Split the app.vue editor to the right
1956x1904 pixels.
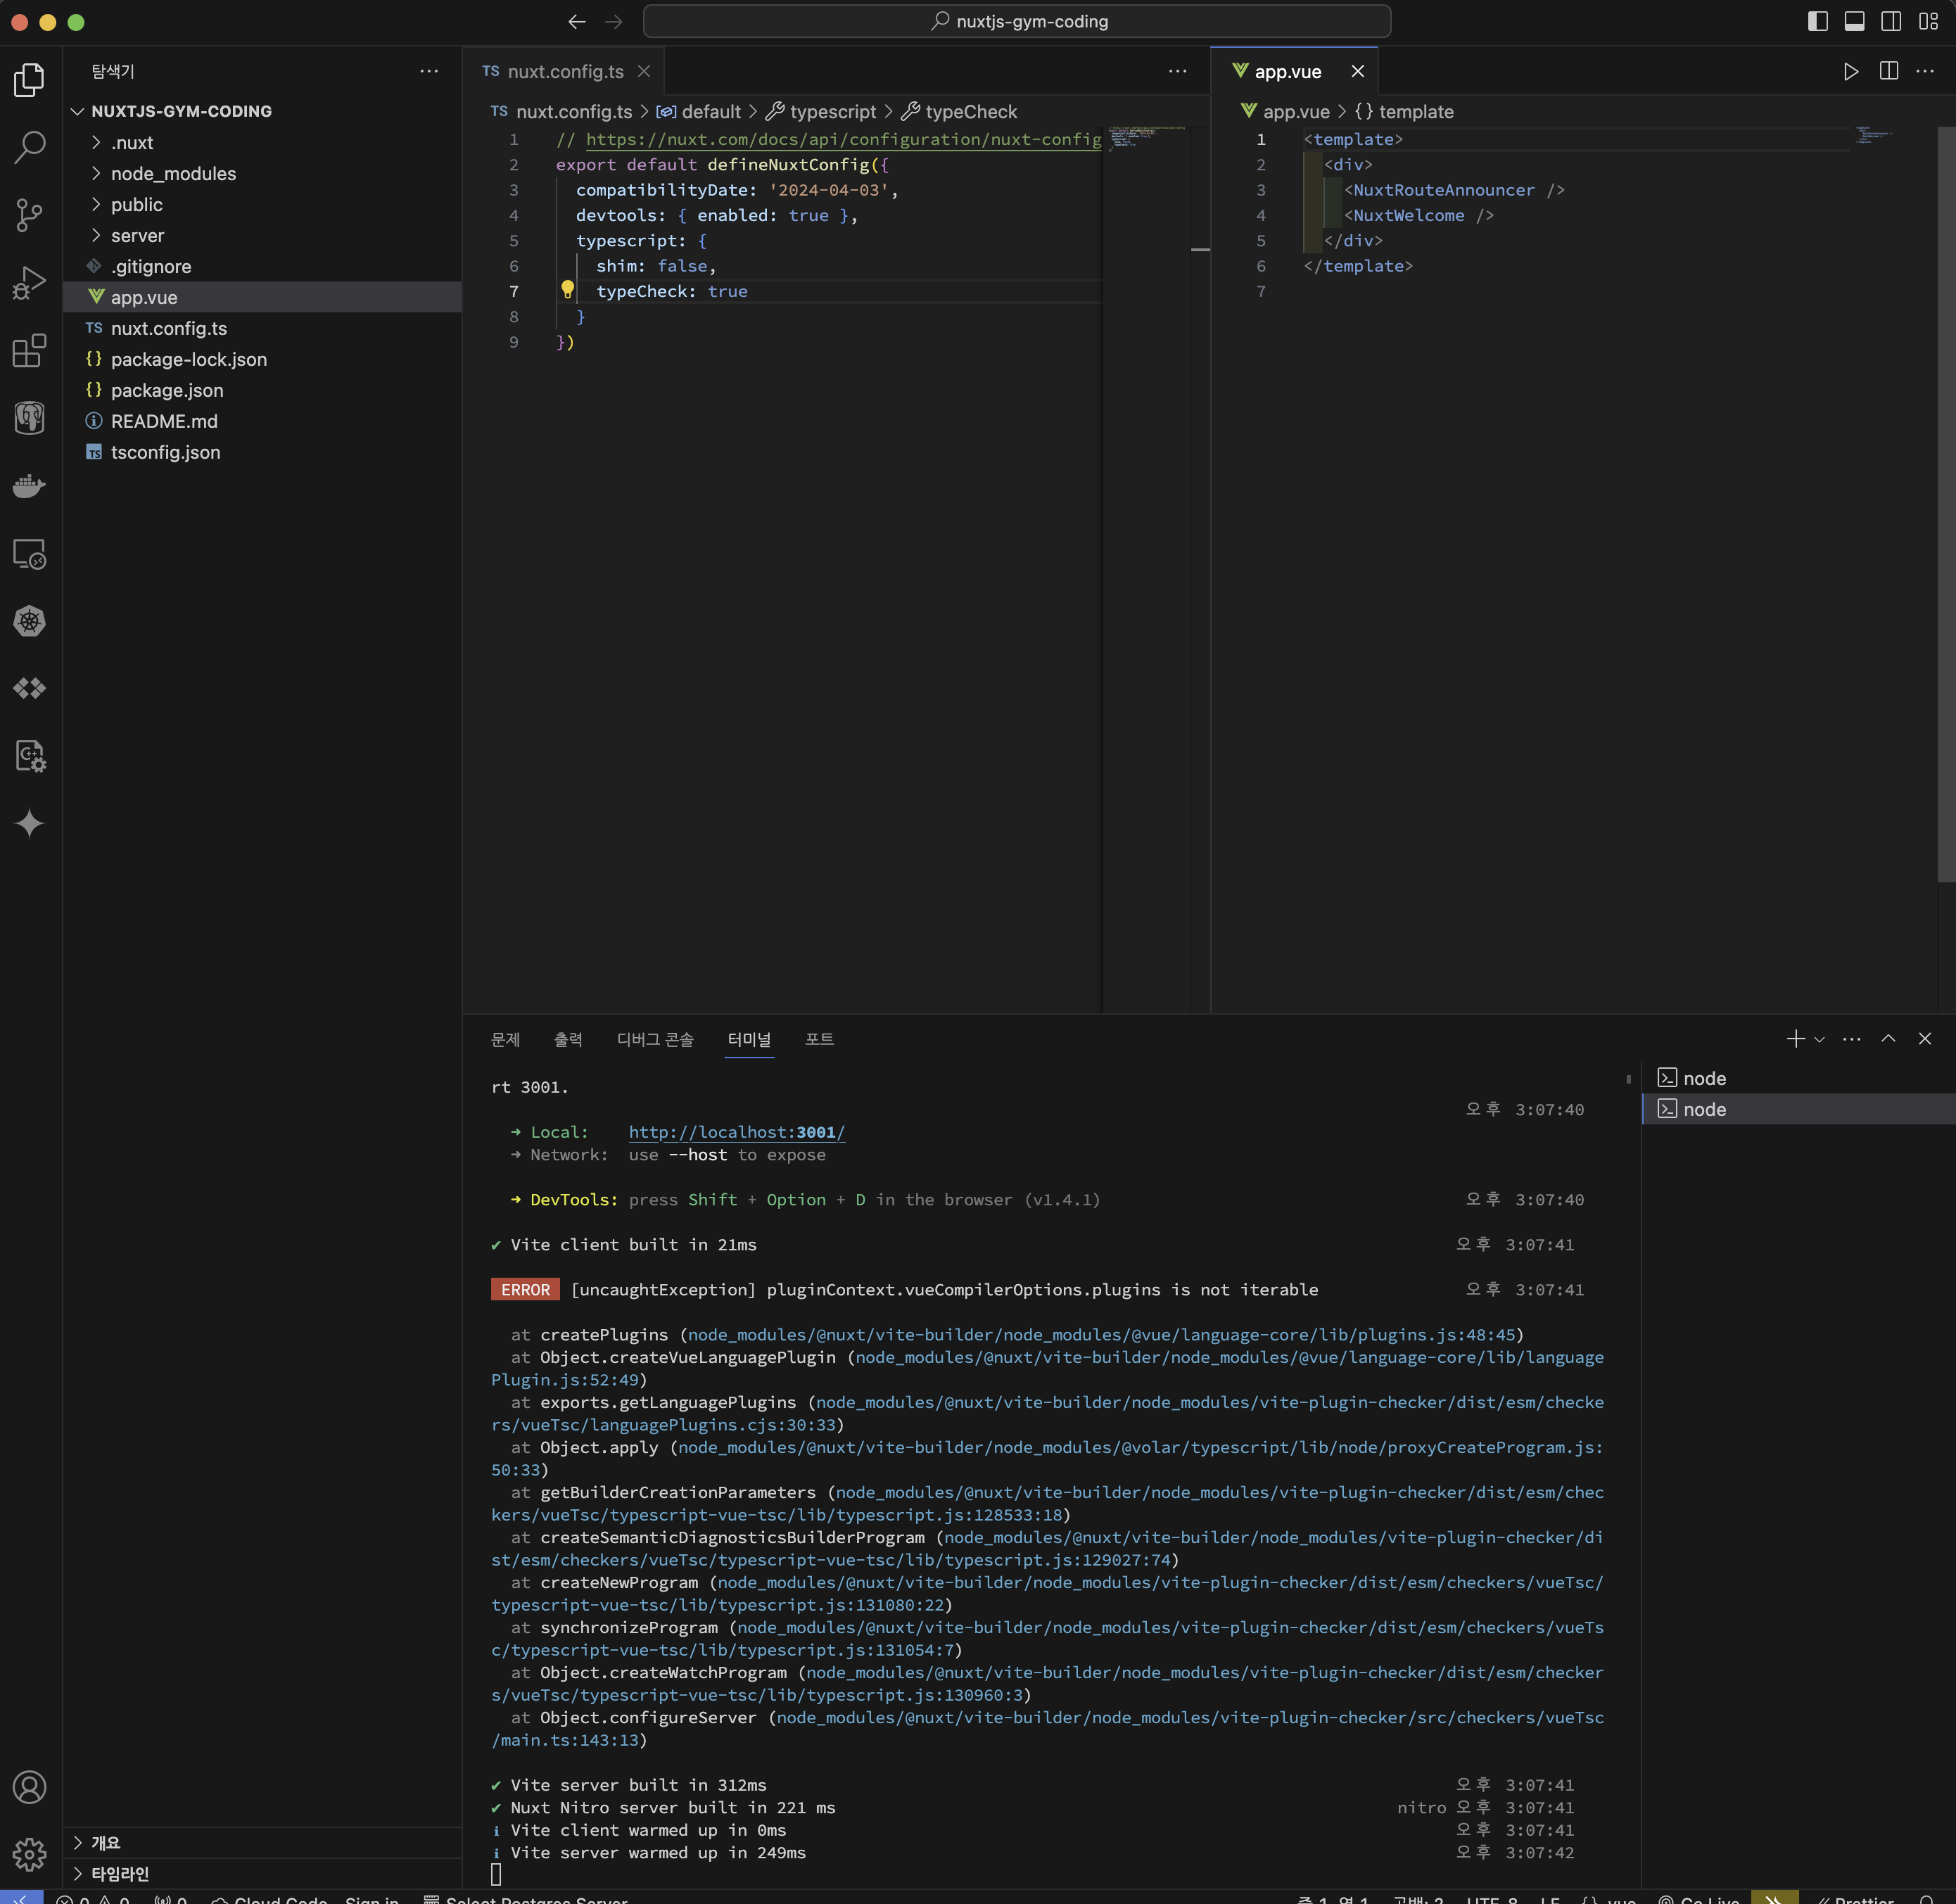click(x=1888, y=71)
